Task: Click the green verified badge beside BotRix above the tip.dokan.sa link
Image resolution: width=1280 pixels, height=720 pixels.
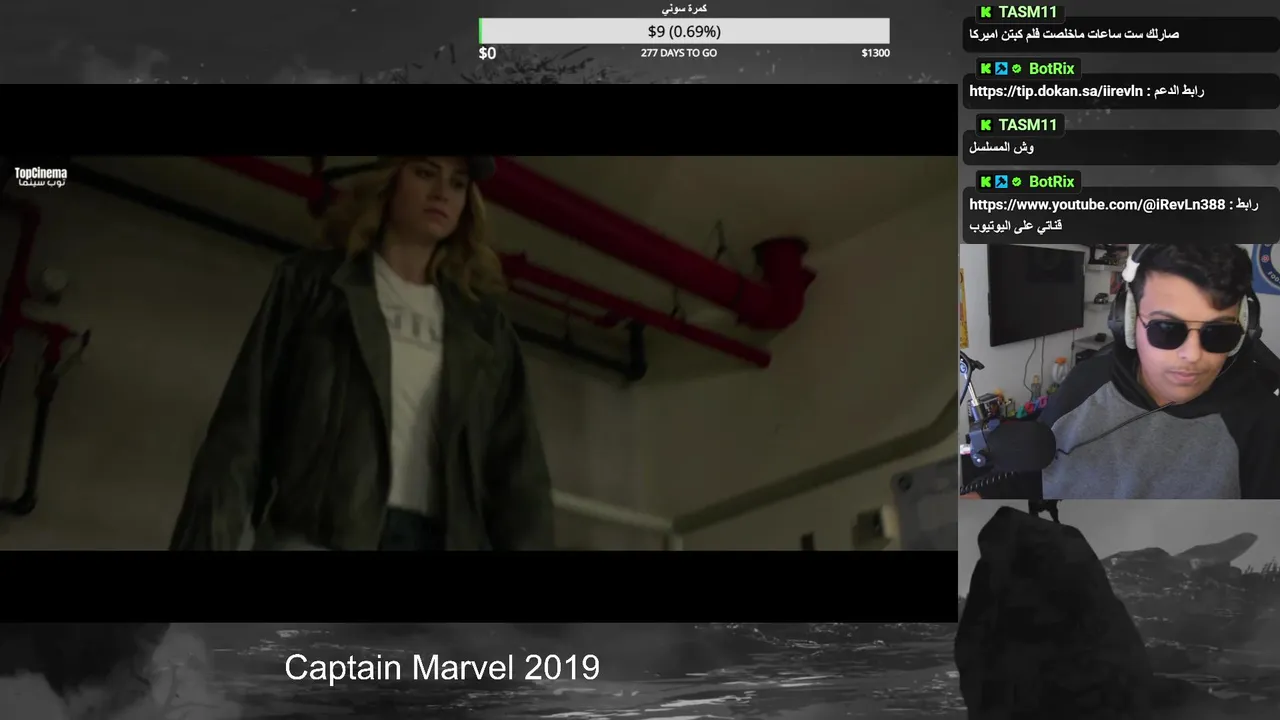Action: point(1016,69)
